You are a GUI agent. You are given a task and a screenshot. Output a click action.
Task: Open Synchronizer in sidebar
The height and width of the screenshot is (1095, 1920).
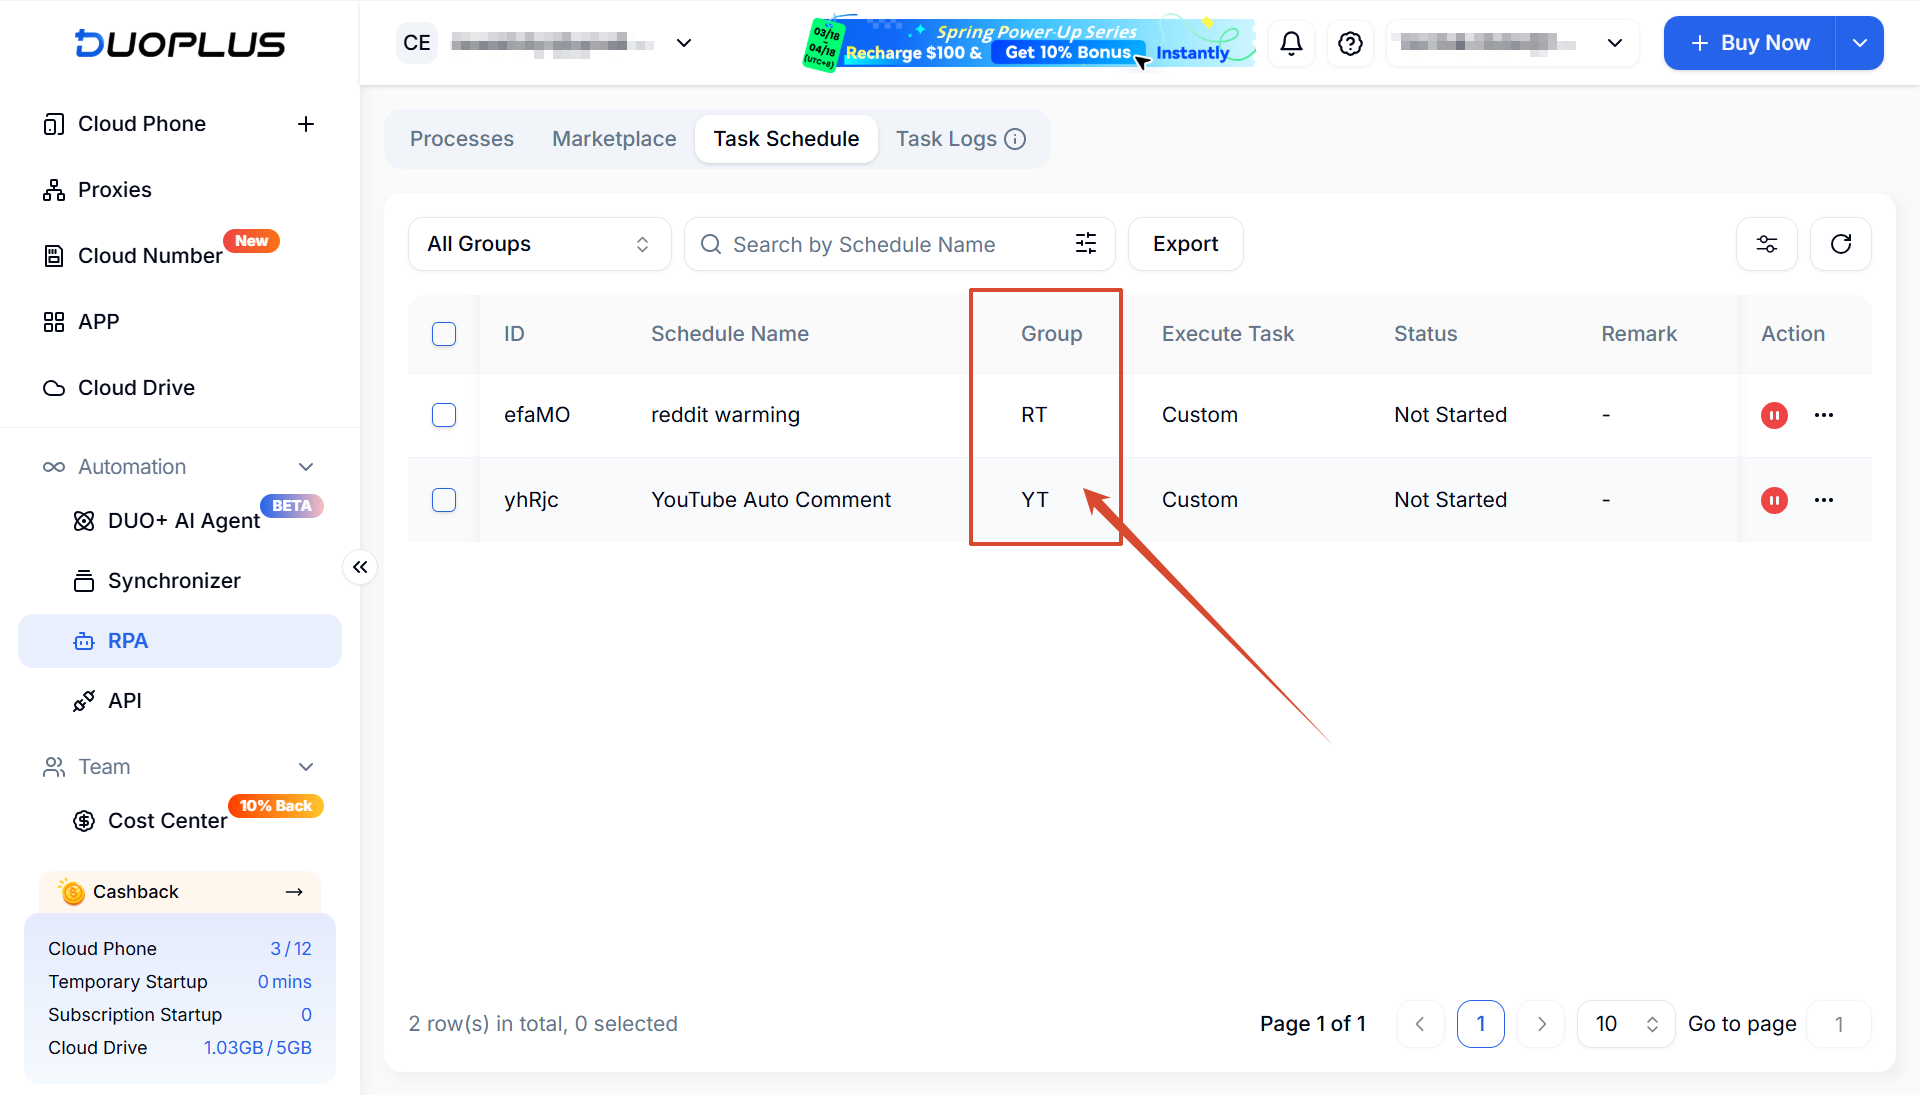pos(174,581)
